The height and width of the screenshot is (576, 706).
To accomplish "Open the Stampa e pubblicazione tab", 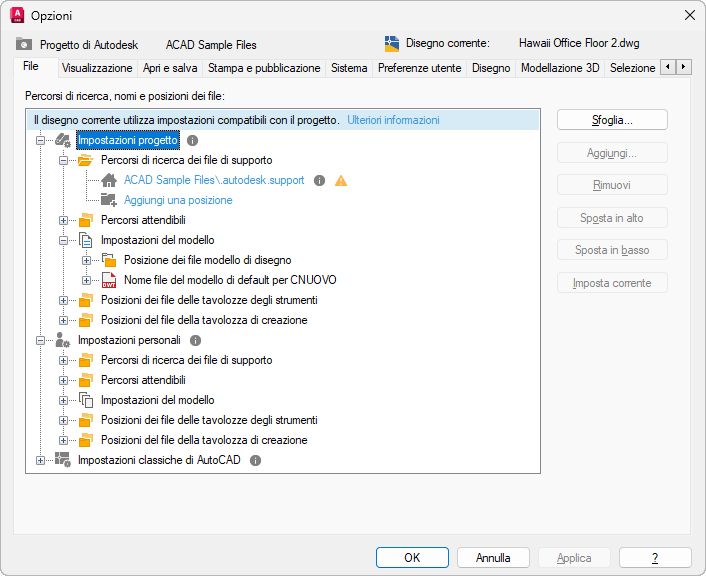I will [x=264, y=68].
